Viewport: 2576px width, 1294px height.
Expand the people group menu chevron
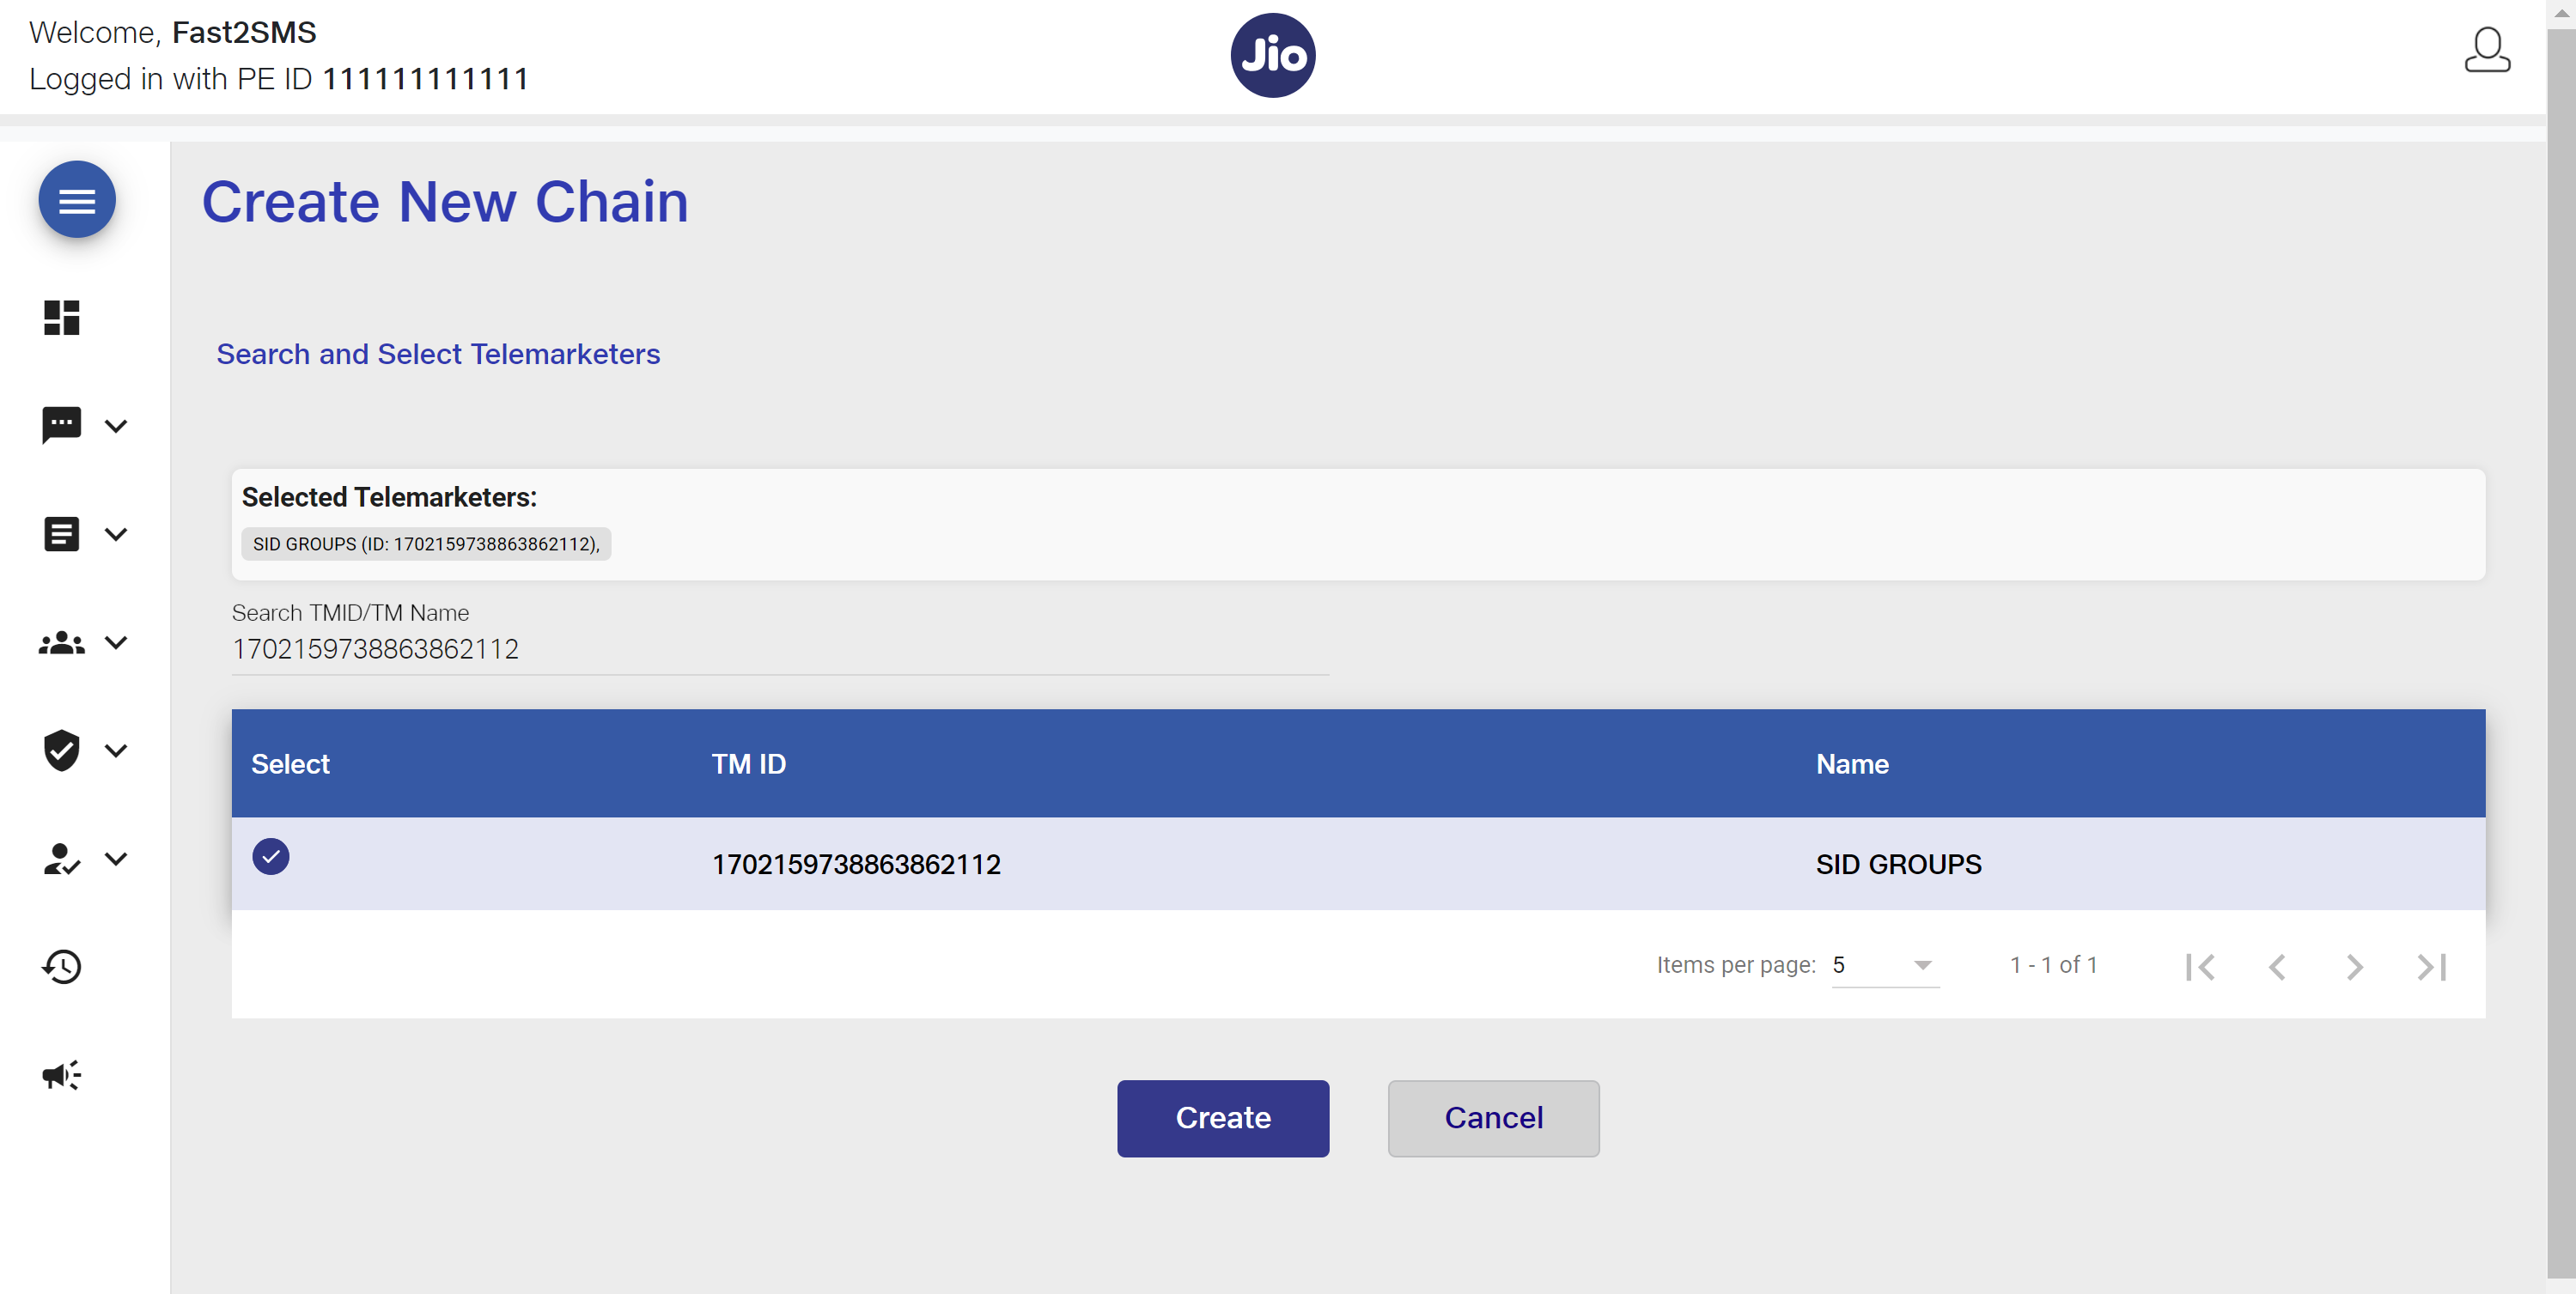(116, 643)
